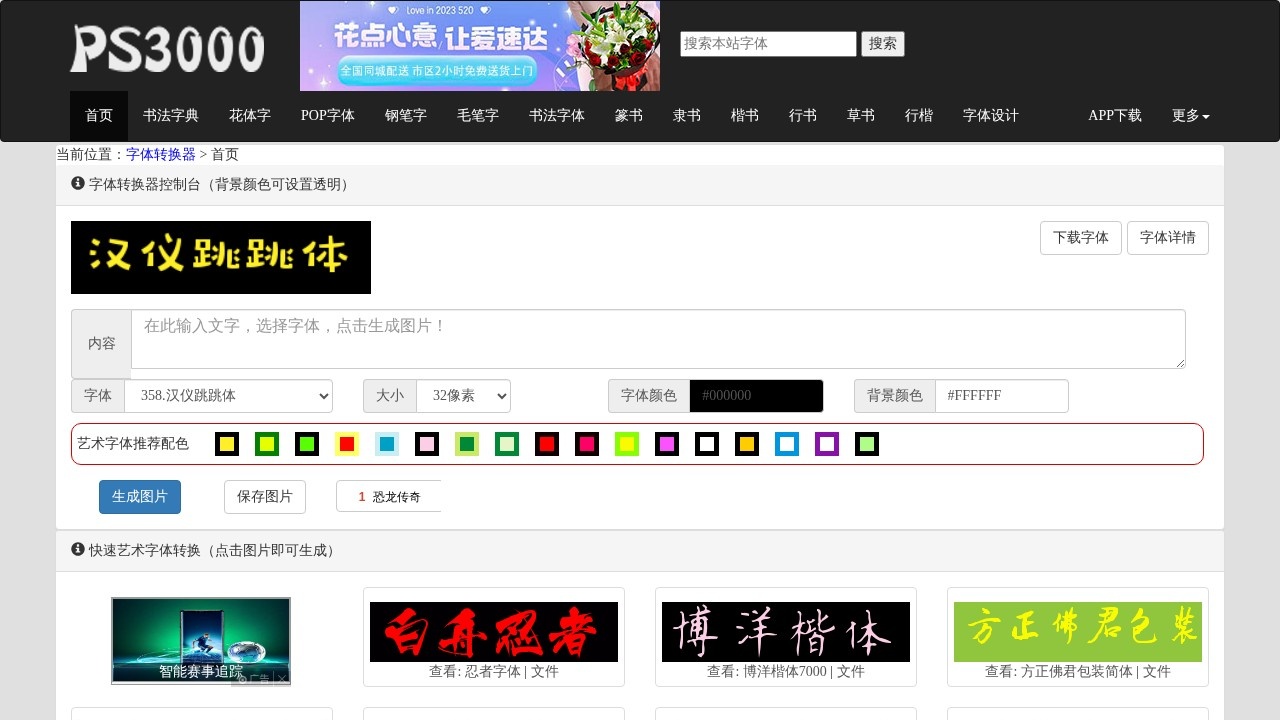Pick the white-on-blue swatch
This screenshot has height=720, width=1280.
pos(787,444)
